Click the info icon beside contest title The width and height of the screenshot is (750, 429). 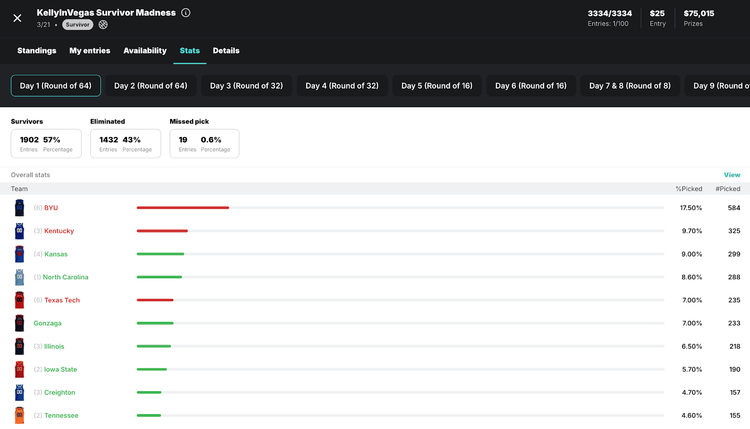coord(186,13)
